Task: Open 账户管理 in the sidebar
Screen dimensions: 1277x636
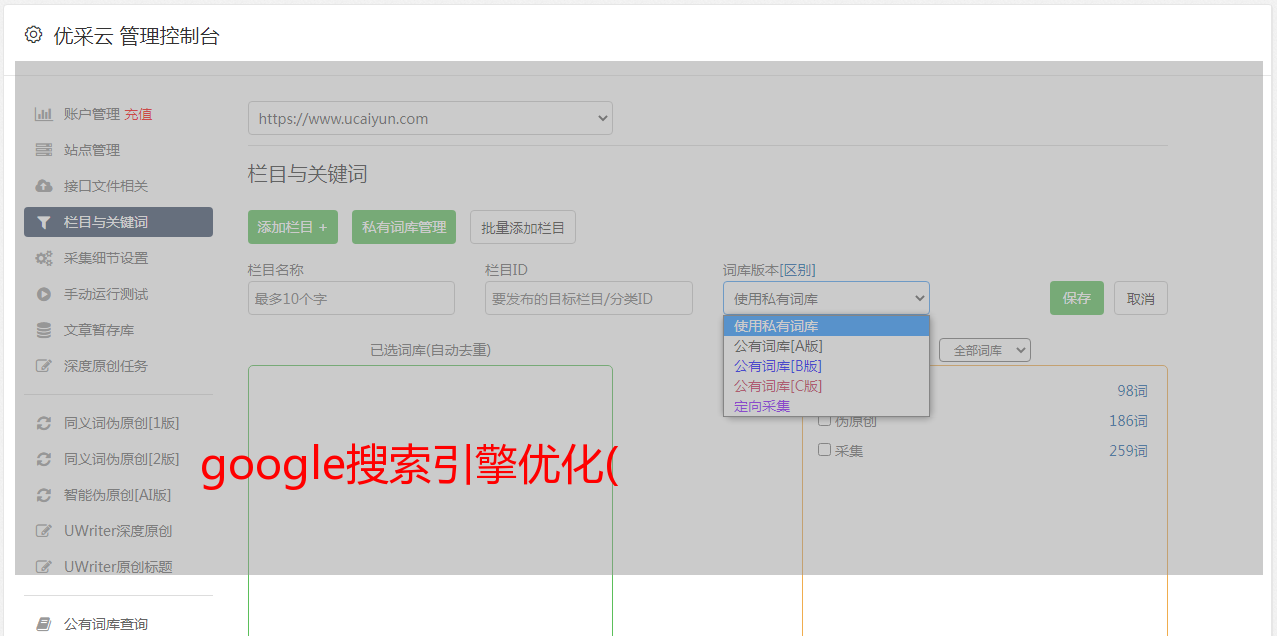Action: [x=92, y=114]
